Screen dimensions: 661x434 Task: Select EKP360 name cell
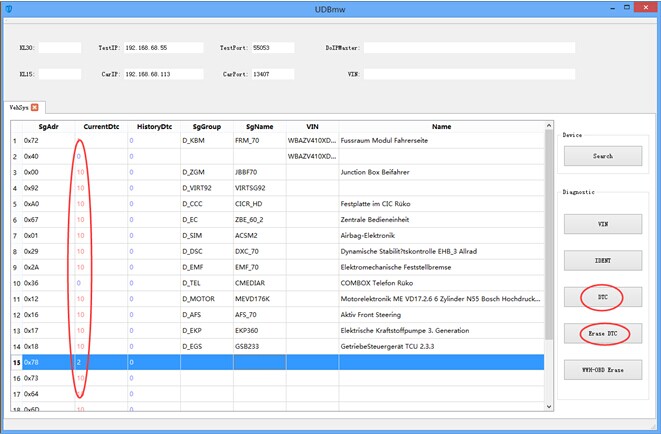(x=260, y=330)
